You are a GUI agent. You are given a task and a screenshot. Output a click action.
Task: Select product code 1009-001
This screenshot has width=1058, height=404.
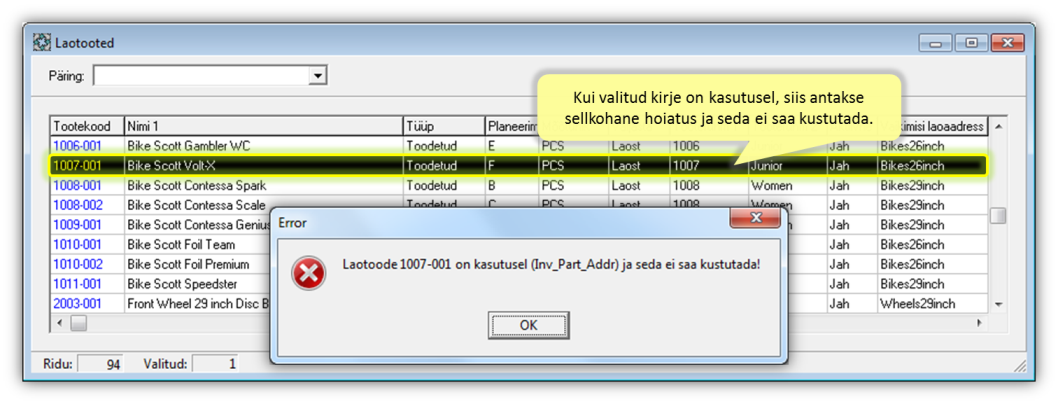(77, 225)
